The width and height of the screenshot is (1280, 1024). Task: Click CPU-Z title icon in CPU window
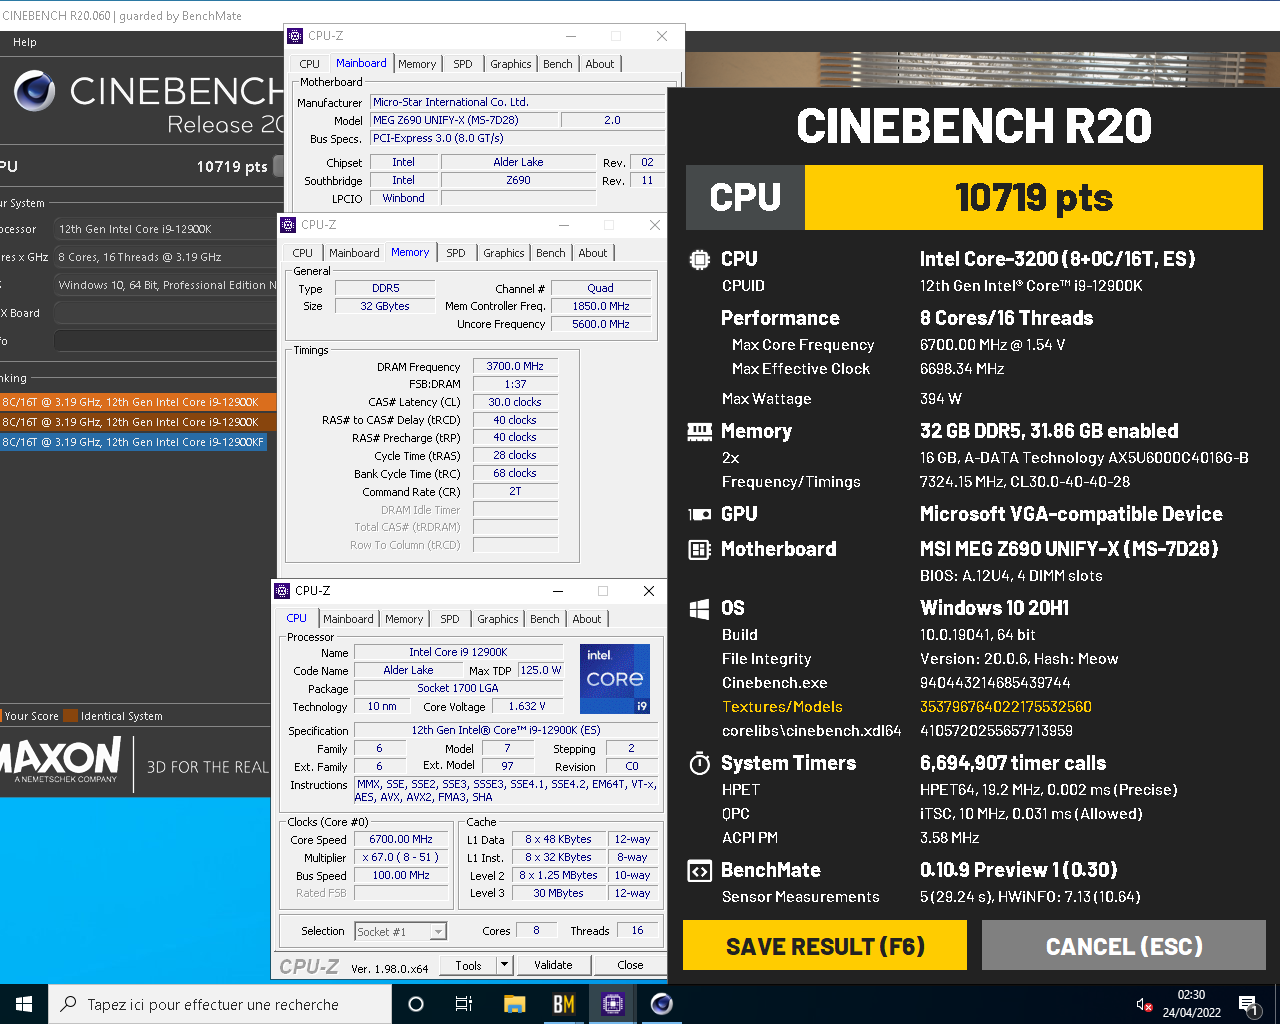(282, 591)
